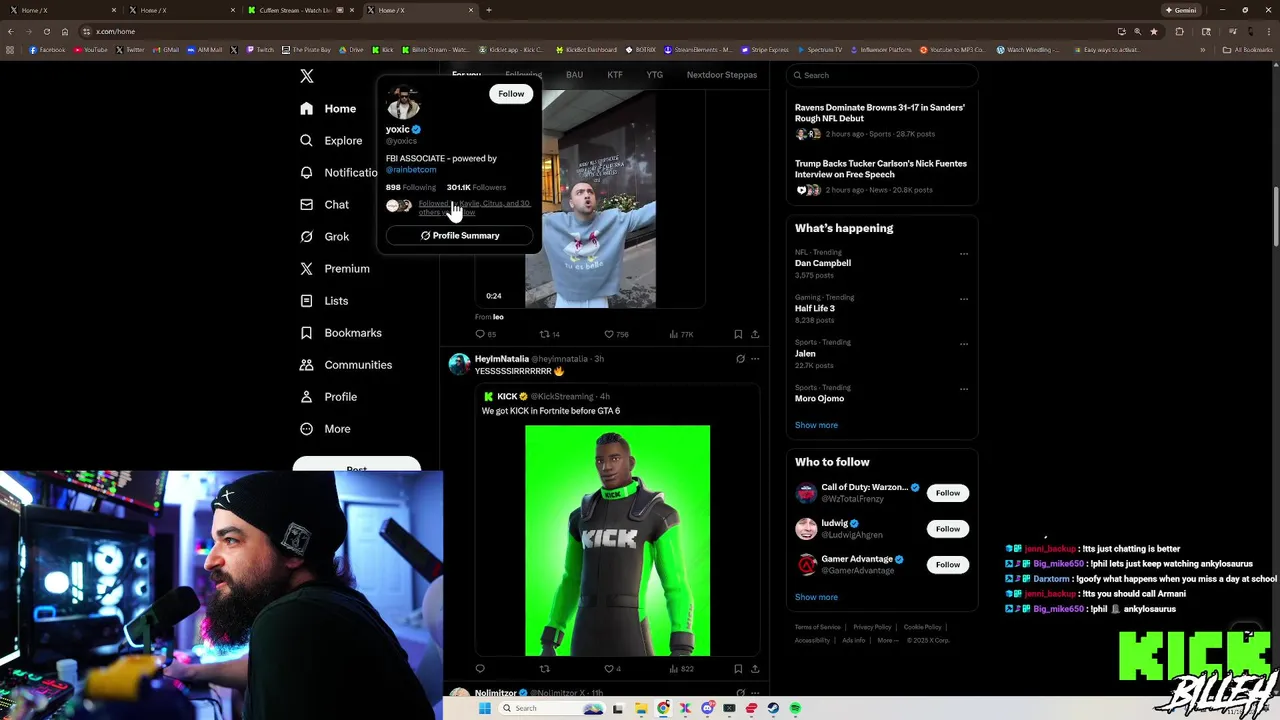This screenshot has height=720, width=1280.
Task: Expand the More menu in the sidebar
Action: click(x=325, y=428)
